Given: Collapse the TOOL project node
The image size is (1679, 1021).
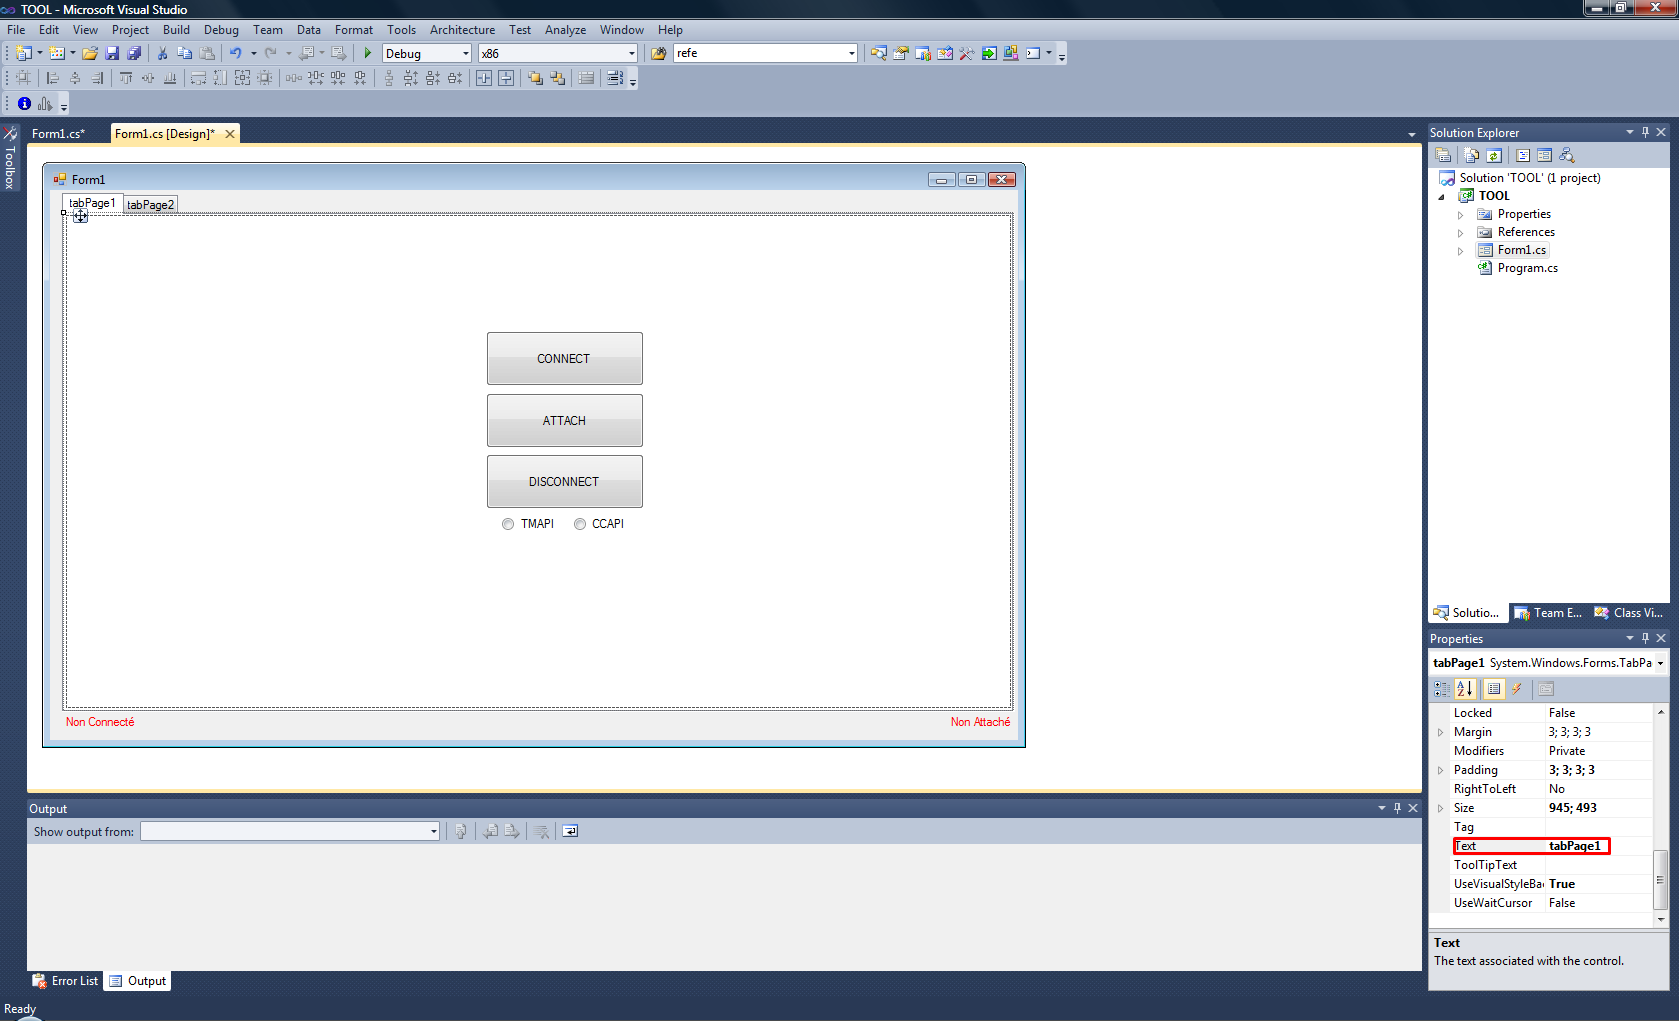Looking at the screenshot, I should click(1442, 196).
